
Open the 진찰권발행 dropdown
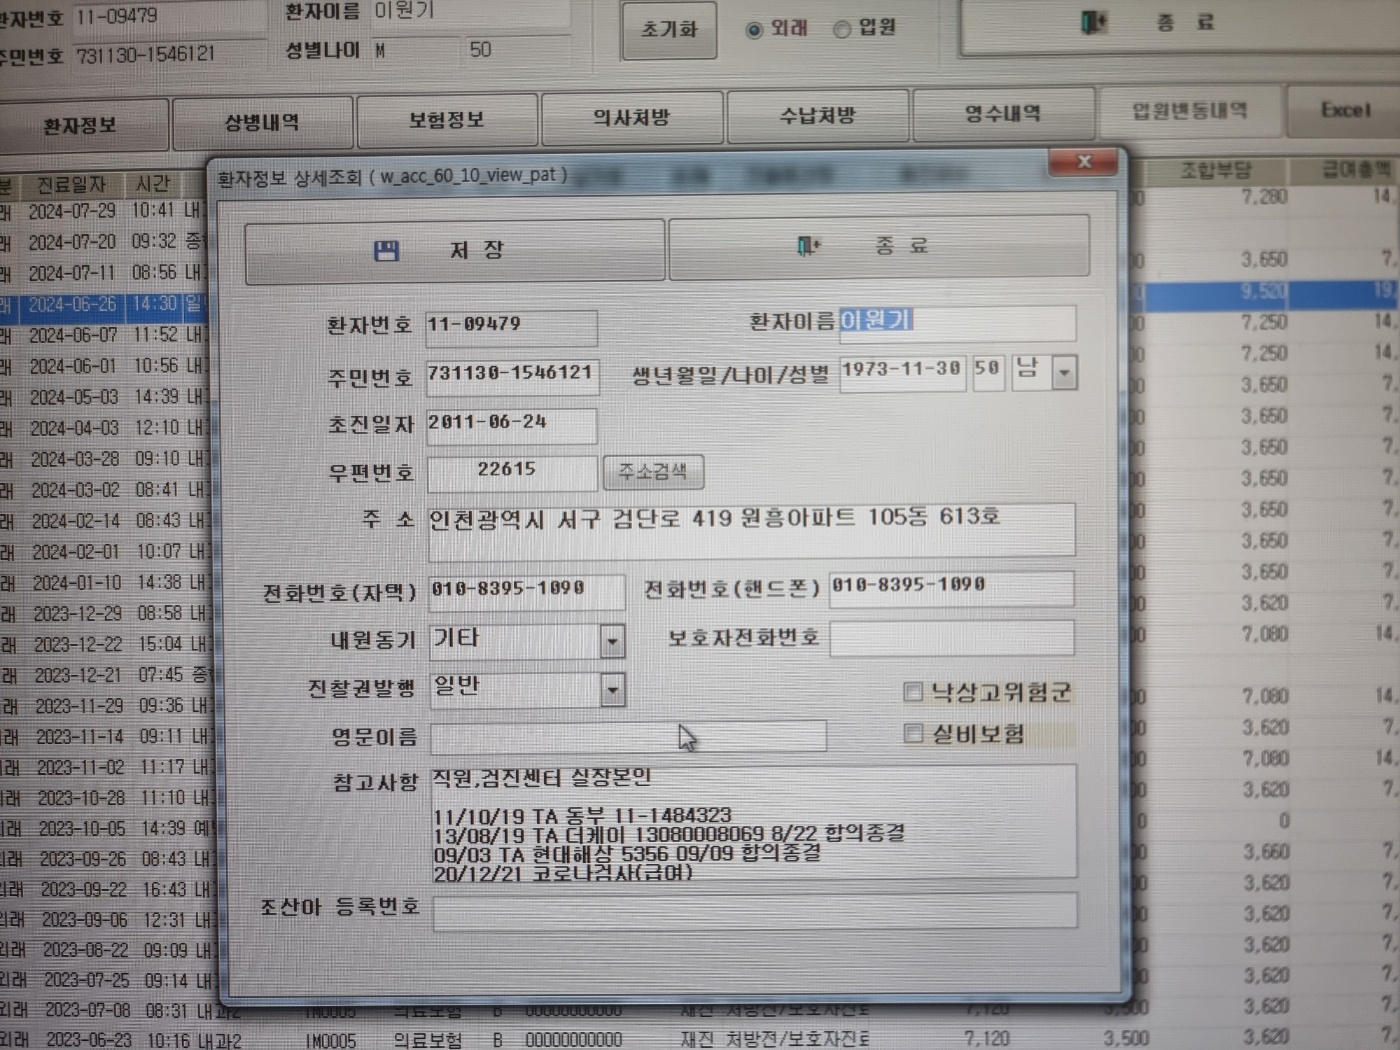613,689
